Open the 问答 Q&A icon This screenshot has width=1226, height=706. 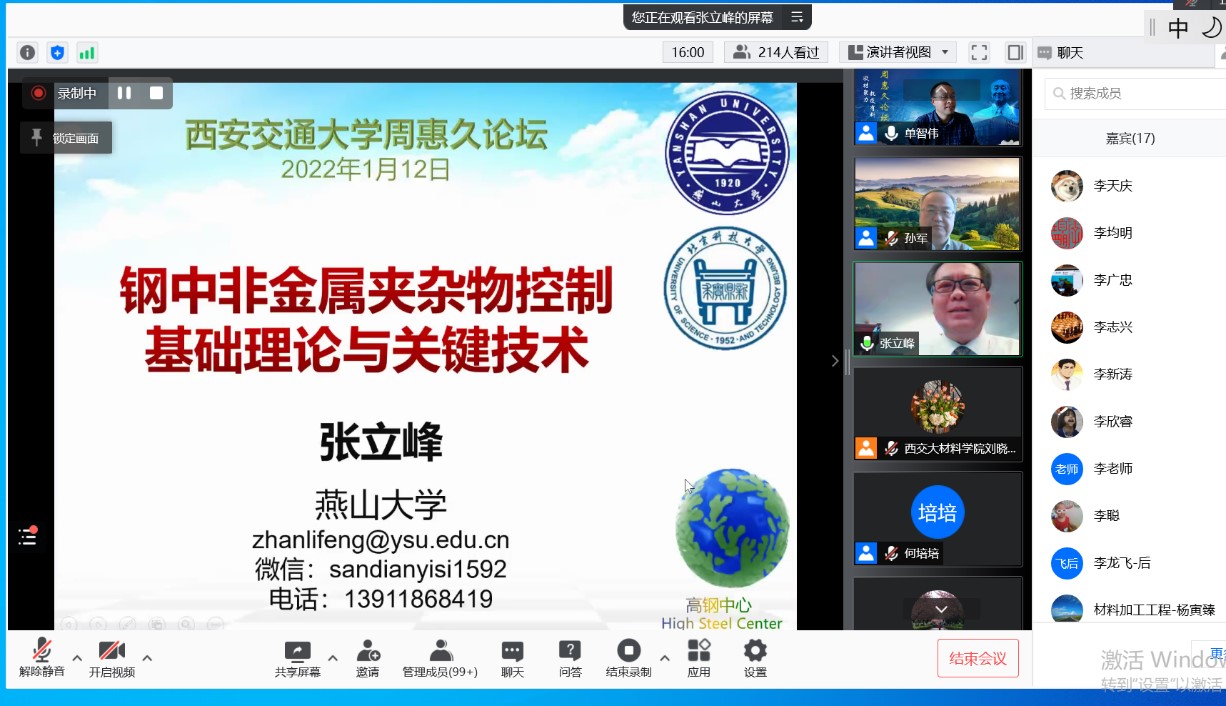click(x=570, y=658)
